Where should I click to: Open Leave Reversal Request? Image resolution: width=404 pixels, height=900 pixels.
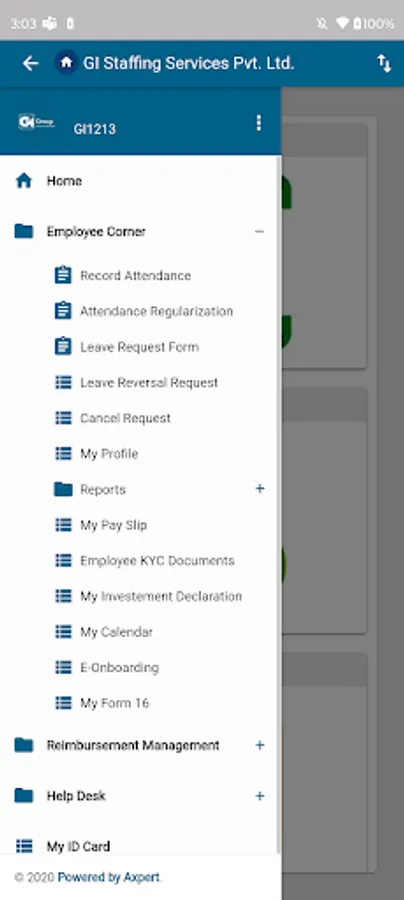[149, 382]
